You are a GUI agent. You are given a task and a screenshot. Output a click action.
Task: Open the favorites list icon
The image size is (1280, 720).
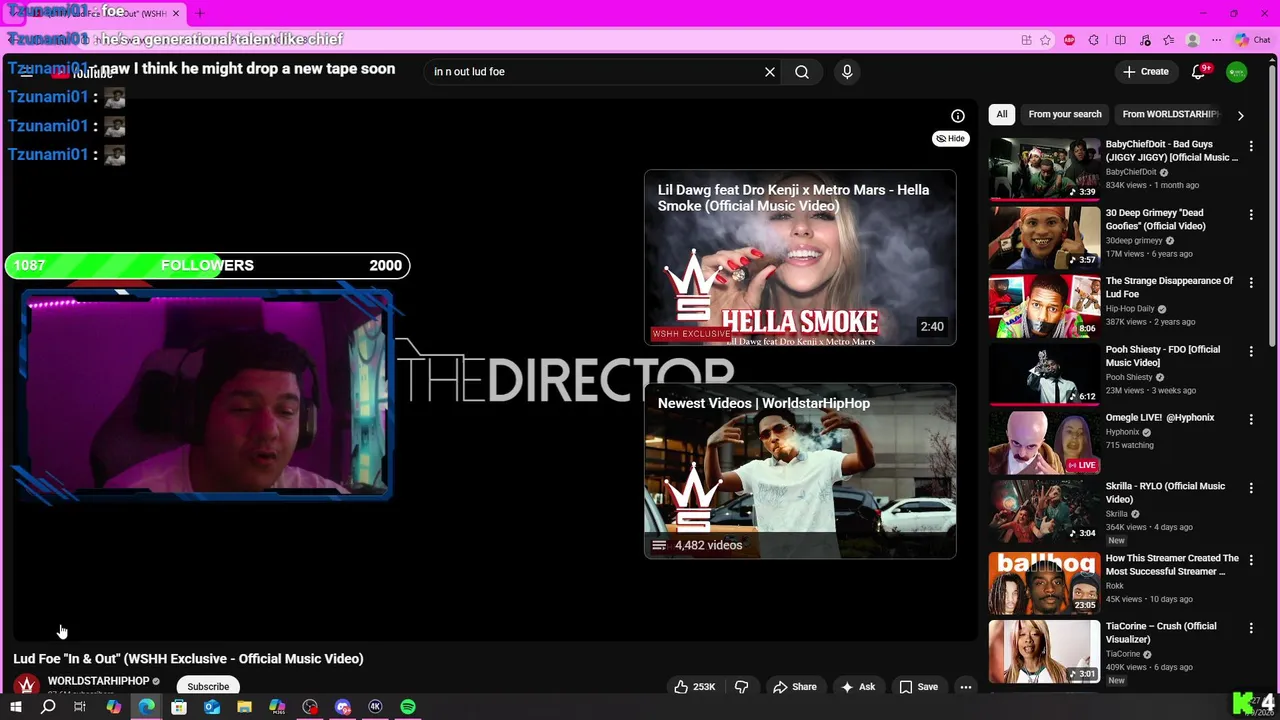coord(1169,40)
